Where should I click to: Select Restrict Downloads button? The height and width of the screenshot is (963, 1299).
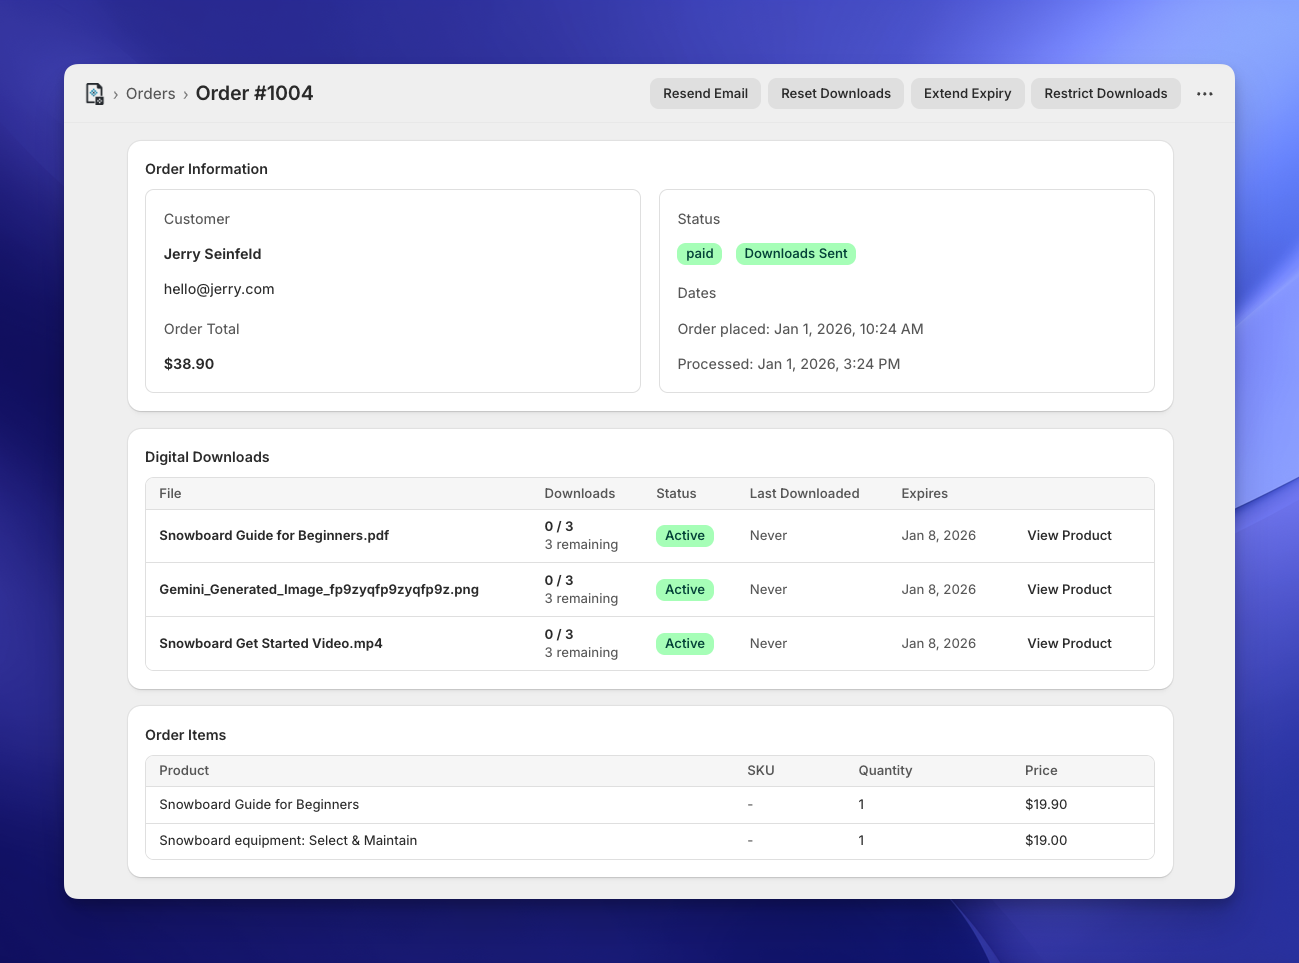1105,94
